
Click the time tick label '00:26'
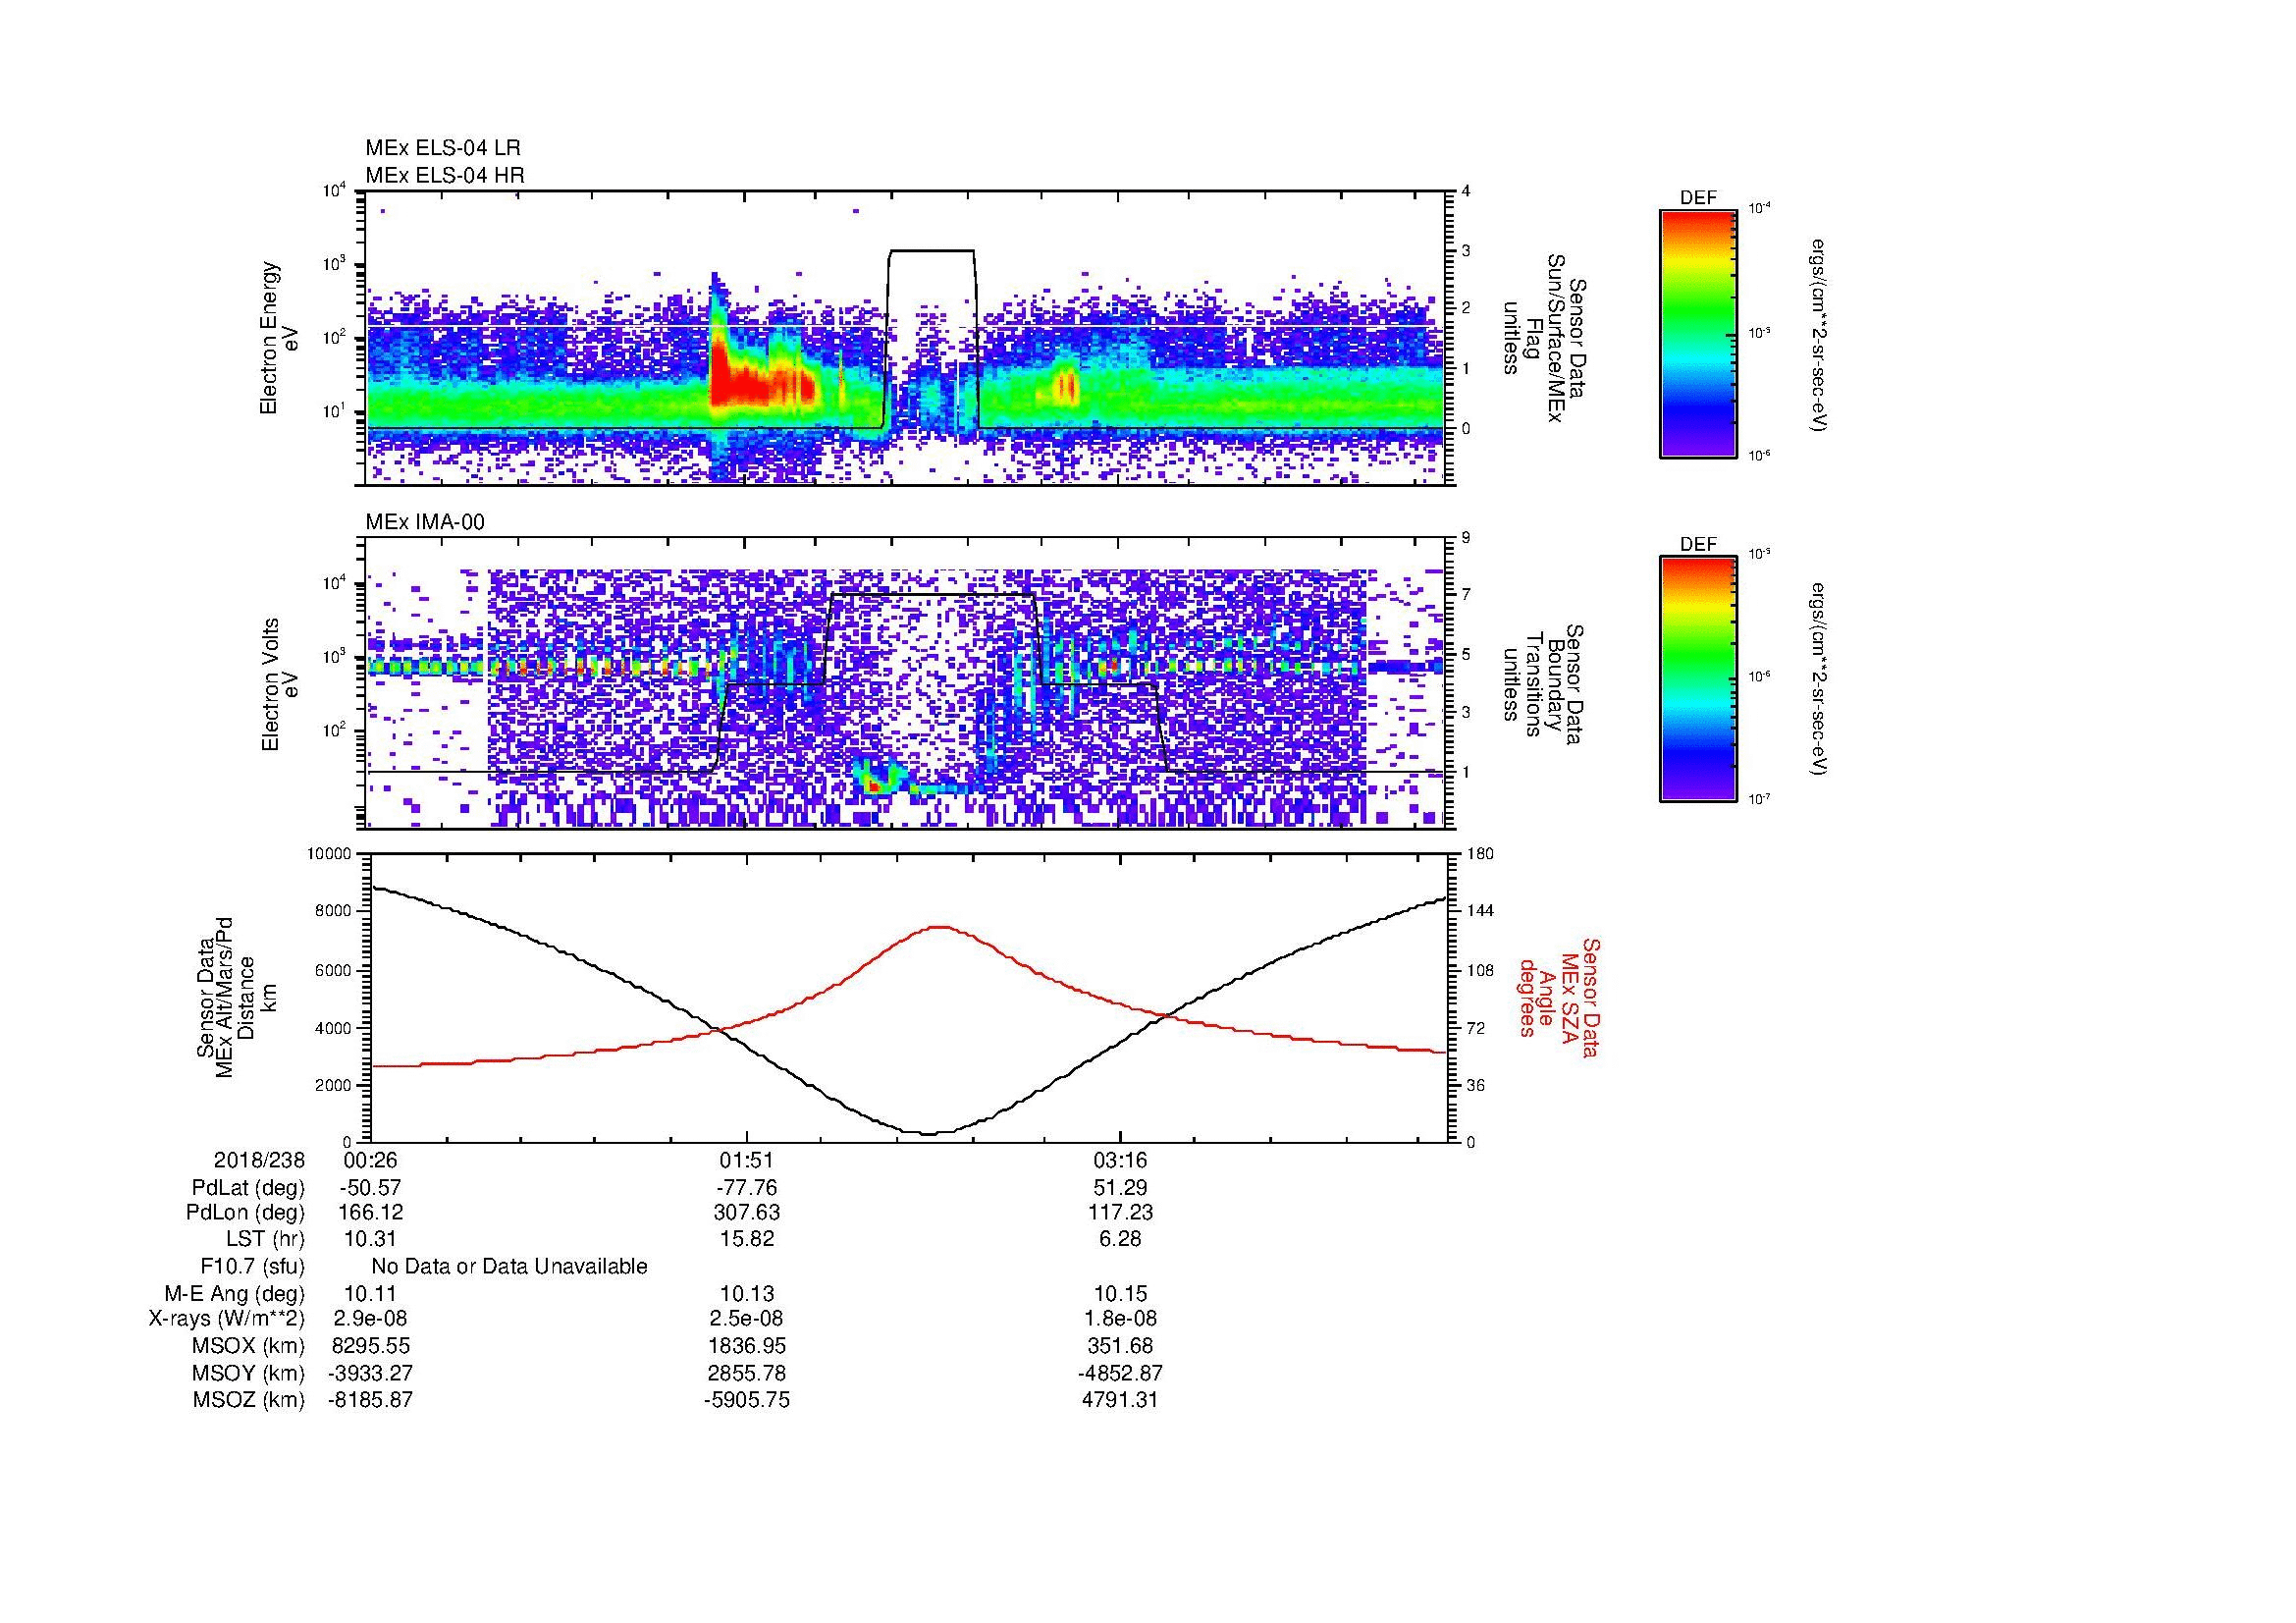(x=370, y=1161)
